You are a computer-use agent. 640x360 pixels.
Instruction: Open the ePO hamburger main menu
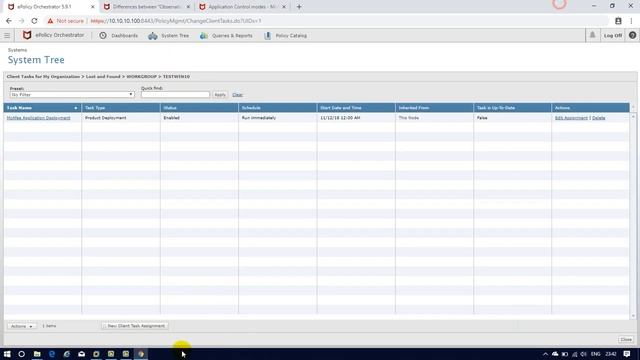coord(7,36)
